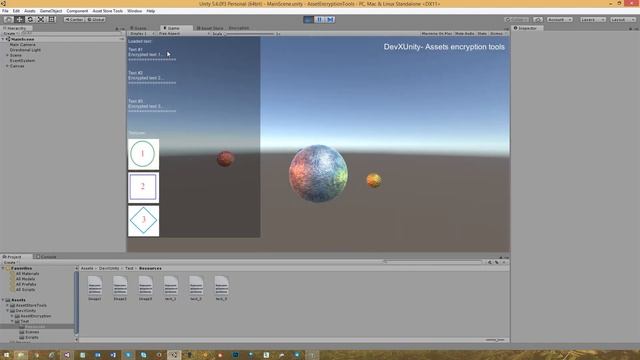Open the Edit menu
640x360 pixels.
tap(16, 11)
